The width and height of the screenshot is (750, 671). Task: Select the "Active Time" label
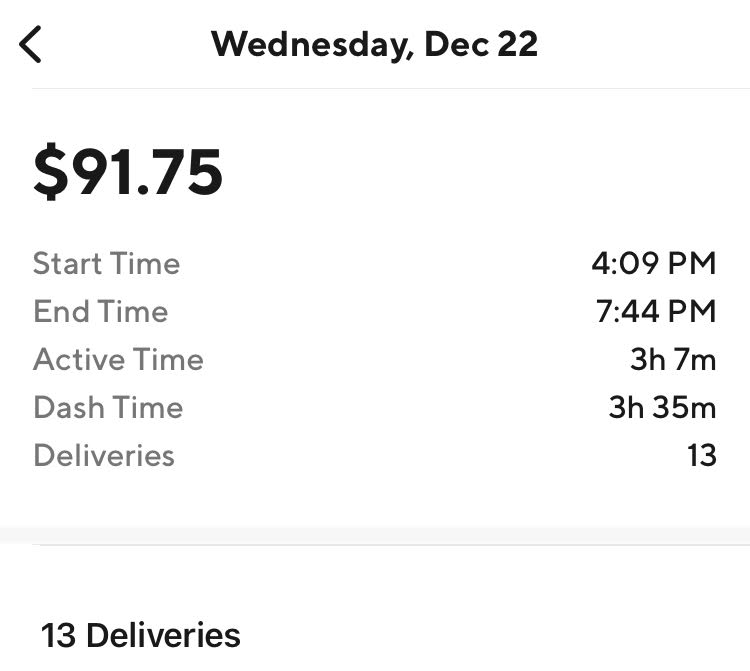pos(118,360)
